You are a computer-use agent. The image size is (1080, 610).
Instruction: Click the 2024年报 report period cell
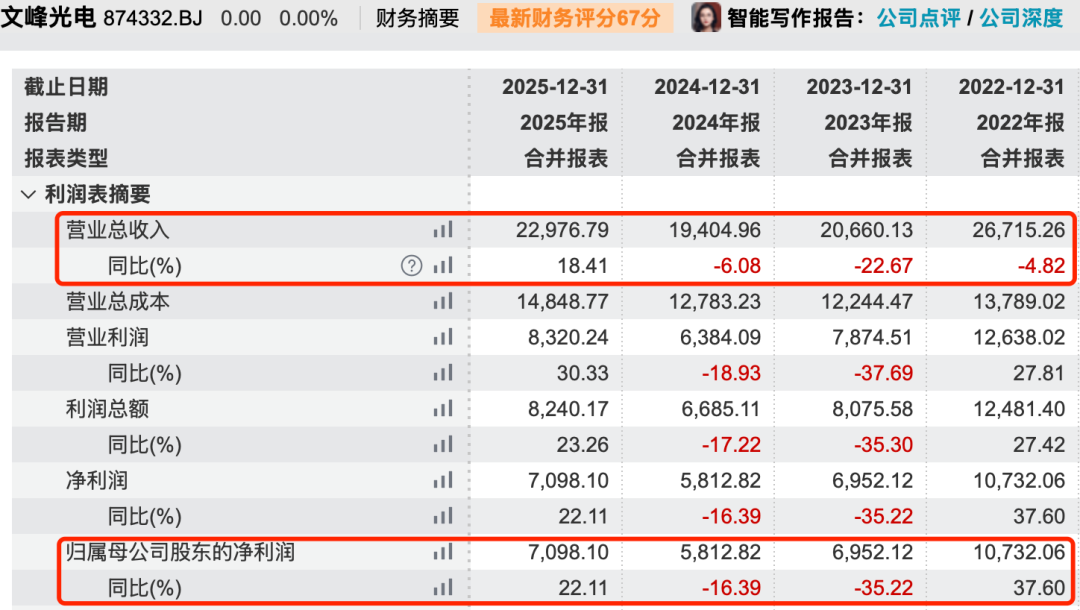pos(716,123)
